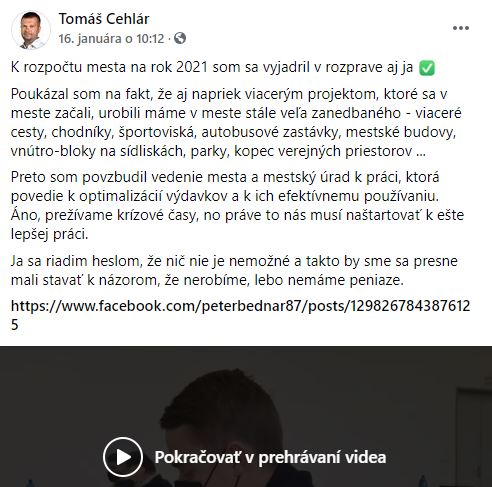The height and width of the screenshot is (487, 492).
Task: Click the green checkmark emoji in the first line
Action: pos(427,68)
